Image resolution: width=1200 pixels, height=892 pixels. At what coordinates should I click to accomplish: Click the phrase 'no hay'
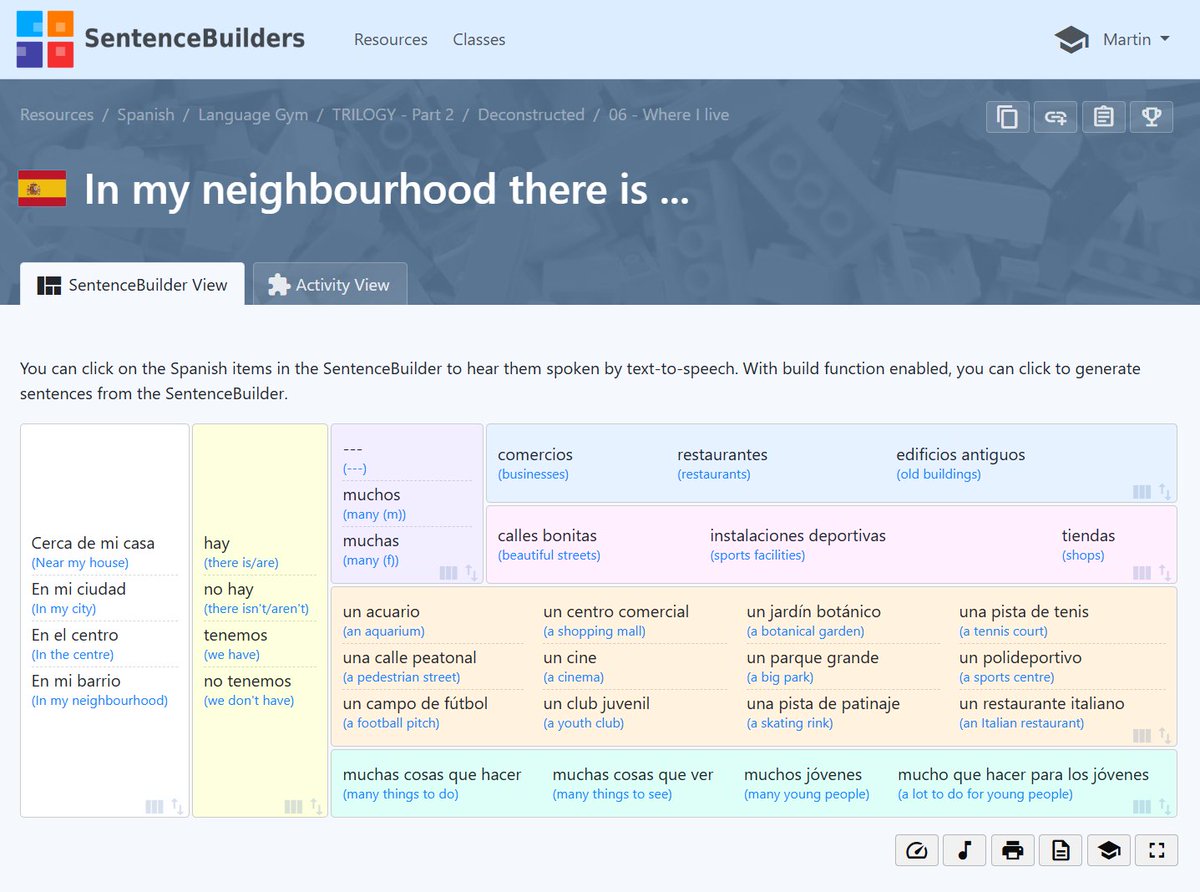(x=229, y=589)
